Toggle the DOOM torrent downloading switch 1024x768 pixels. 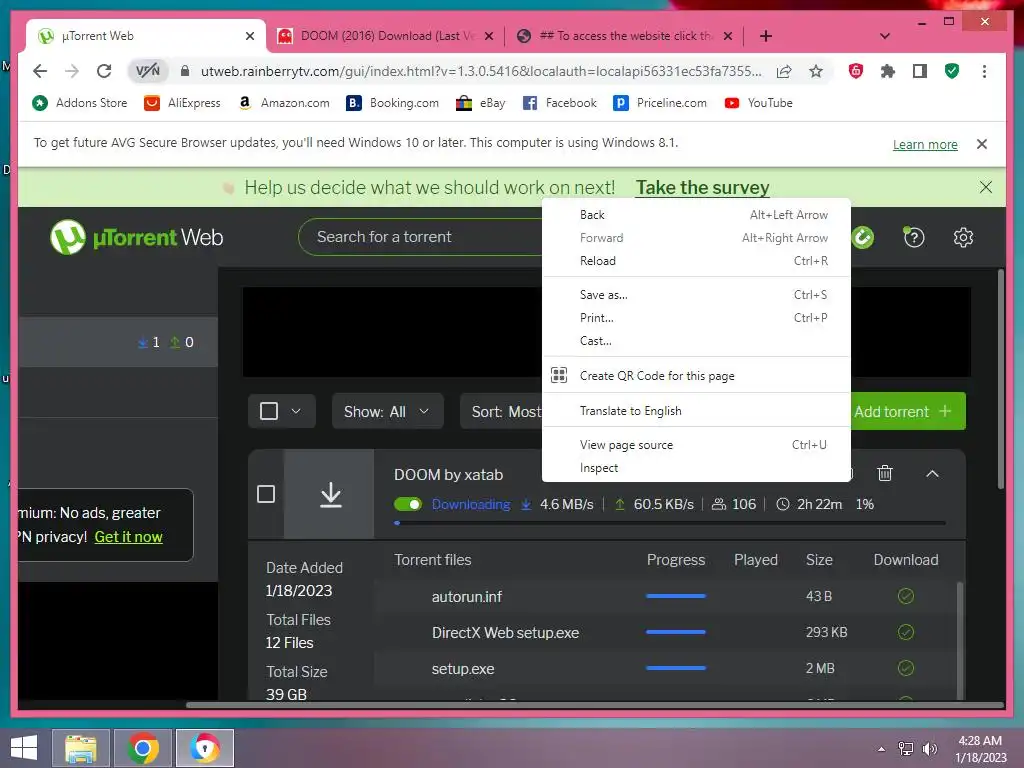tap(408, 504)
